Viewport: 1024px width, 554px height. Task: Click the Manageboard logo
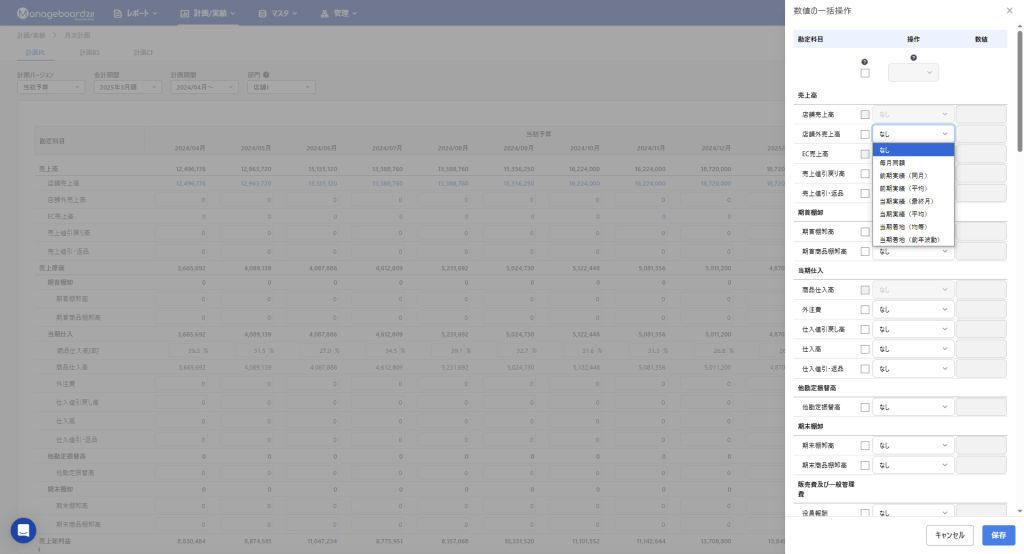tap(53, 14)
